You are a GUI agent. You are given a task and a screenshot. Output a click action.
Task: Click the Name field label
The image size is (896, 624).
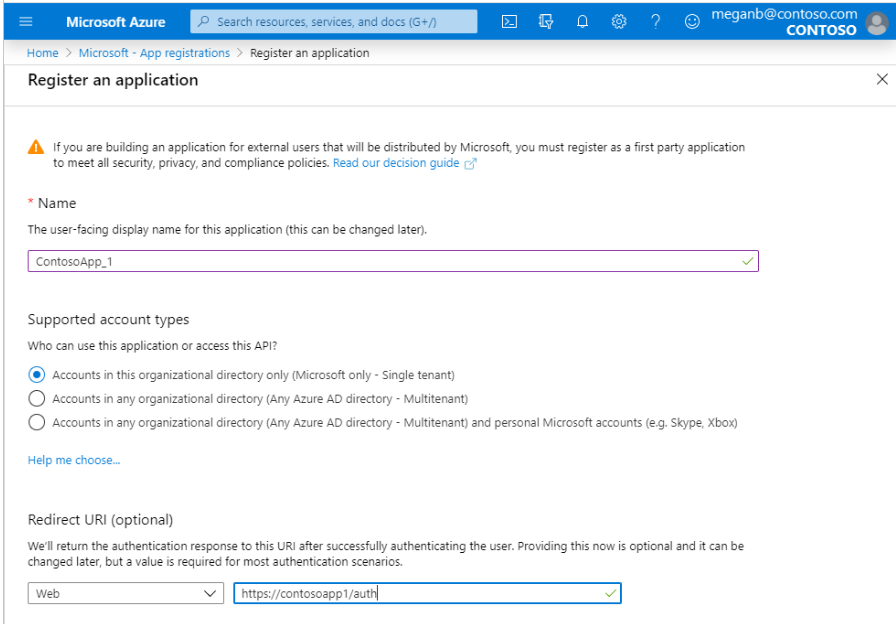(x=57, y=203)
